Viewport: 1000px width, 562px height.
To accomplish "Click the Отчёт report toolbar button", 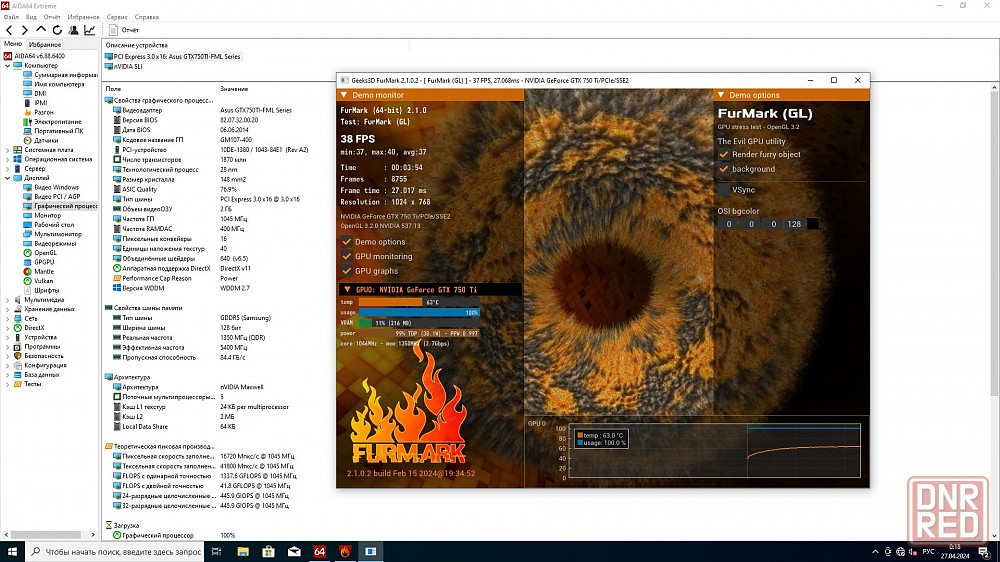I will pos(124,30).
